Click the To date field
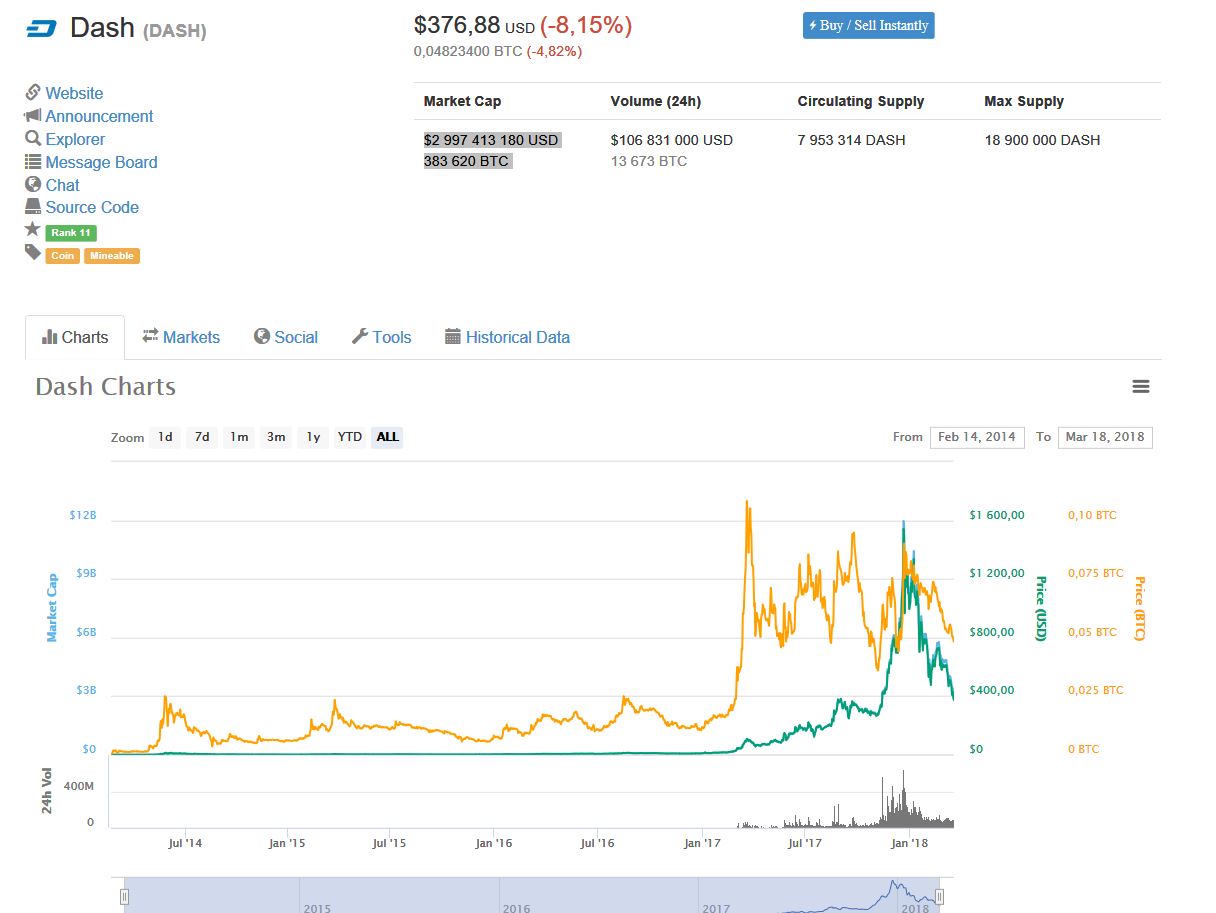Screen dimensions: 1216x913 tap(1104, 437)
